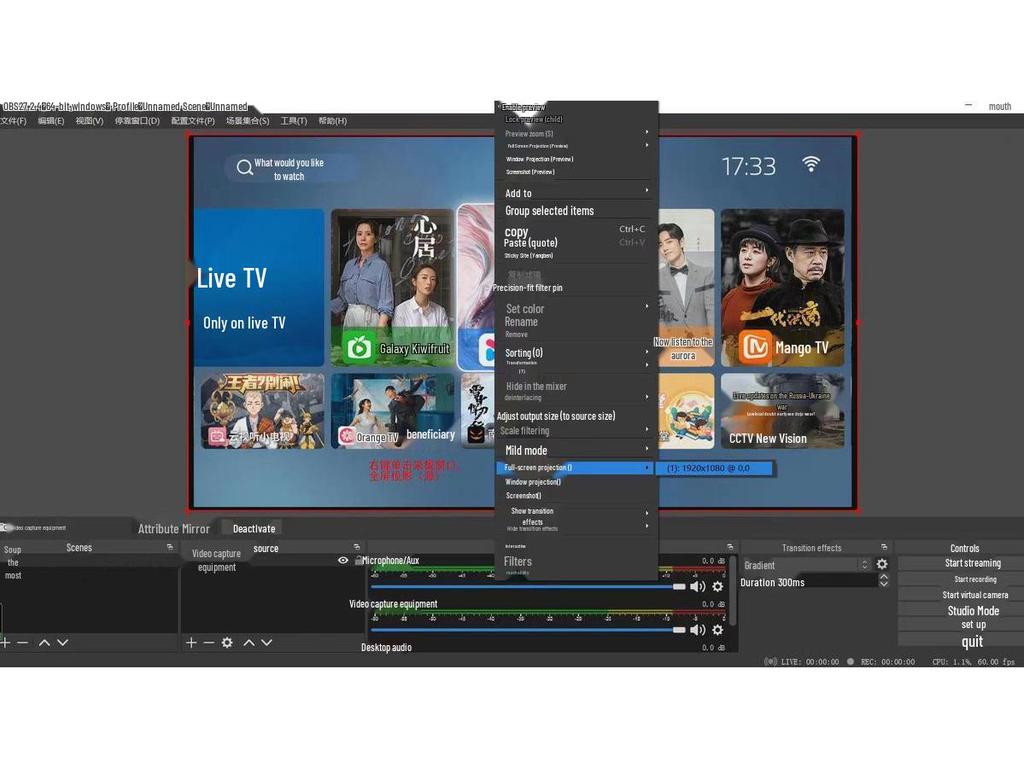
Task: Open the Gradient transition dropdown
Action: [807, 565]
